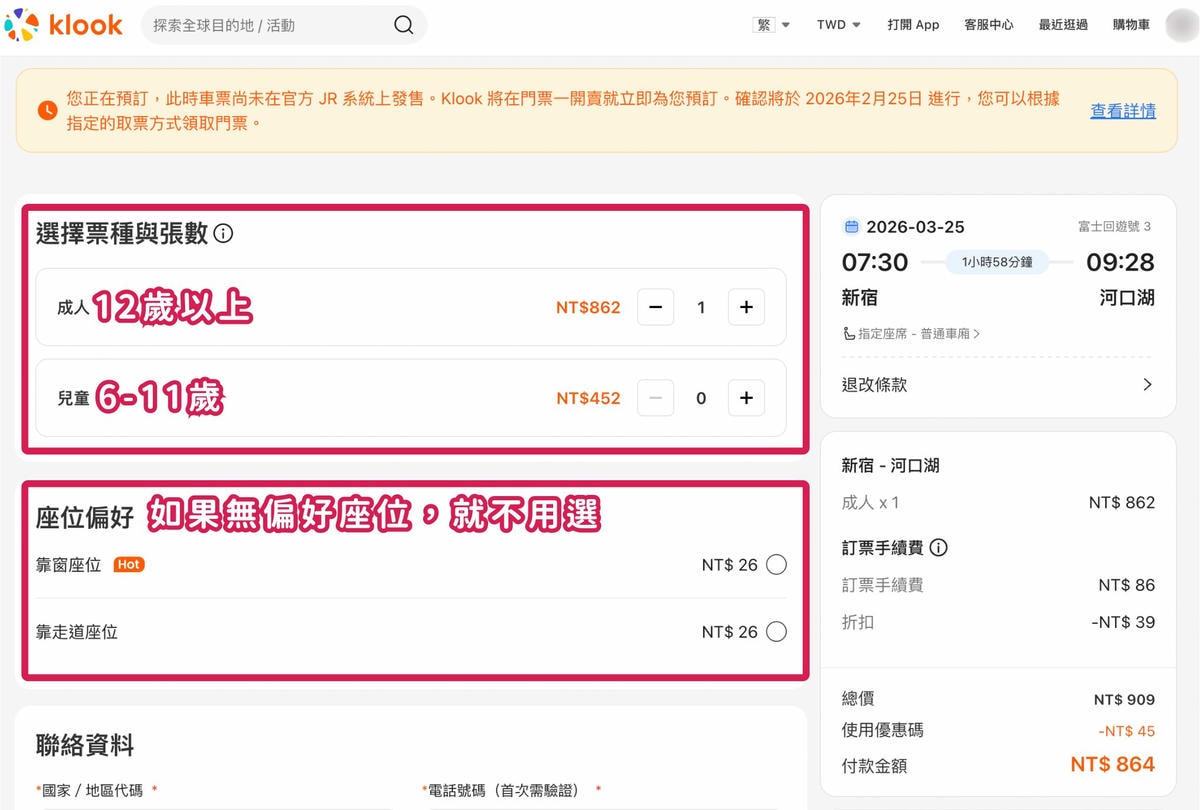Viewport: 1200px width, 810px height.
Task: Open the 繁 language dropdown
Action: coord(771,25)
